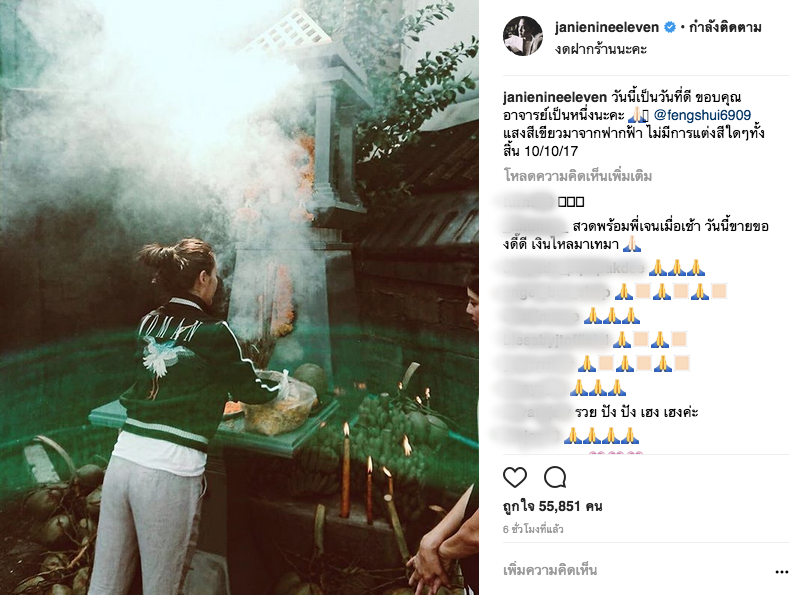799x595 pixels.
Task: Click the blurred username before รวย ปัง comment
Action: click(537, 412)
